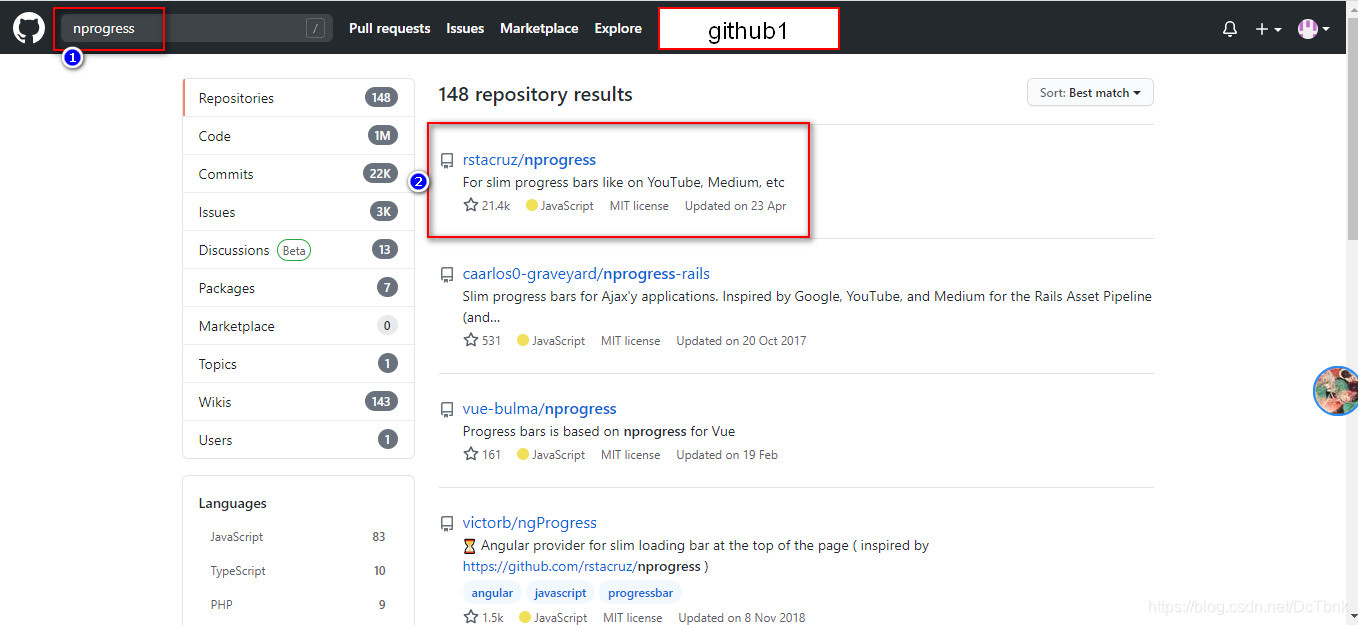
Task: Open the notifications bell icon
Action: [x=1230, y=29]
